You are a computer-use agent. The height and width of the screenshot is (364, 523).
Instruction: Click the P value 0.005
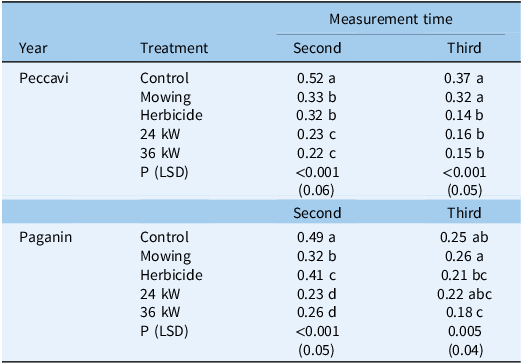pos(465,331)
